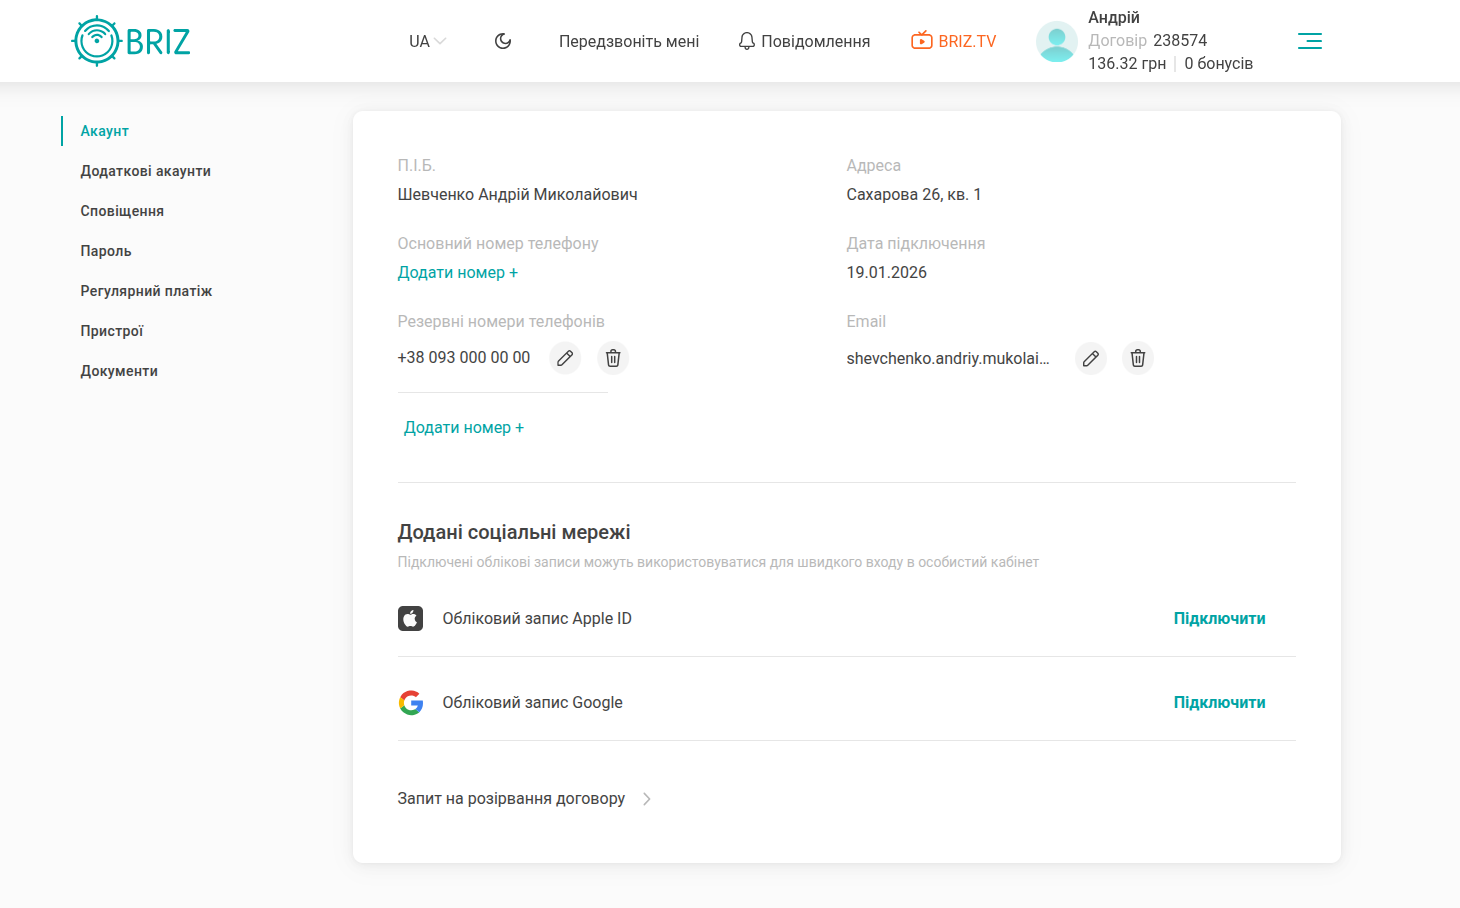Select Регулярний платіж in sidebar
This screenshot has height=908, width=1460.
pos(146,291)
